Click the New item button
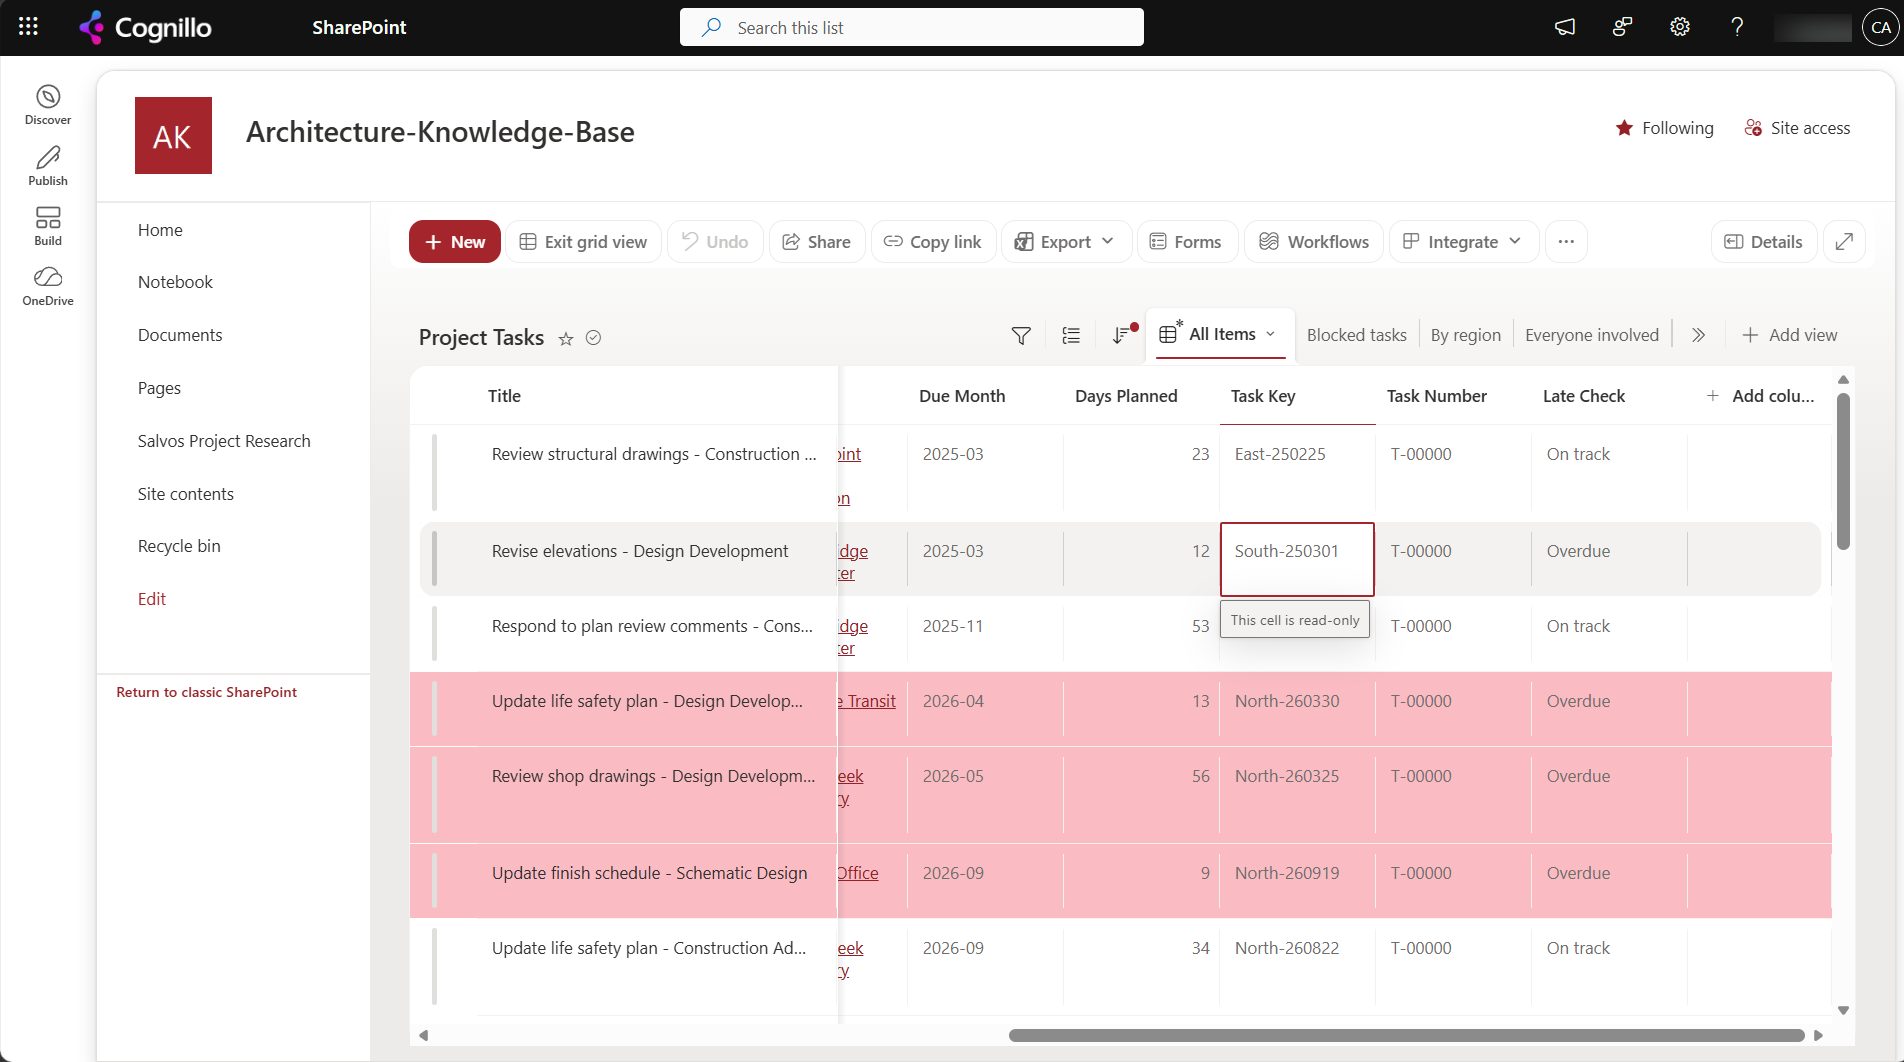 coord(455,241)
